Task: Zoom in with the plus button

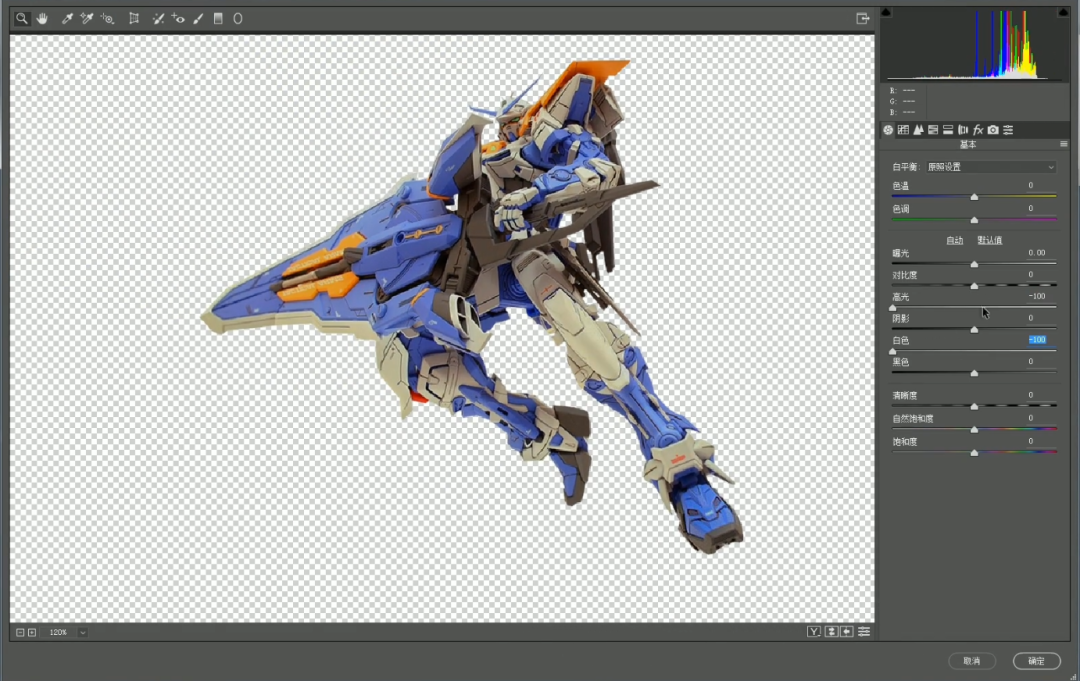Action: tap(32, 632)
